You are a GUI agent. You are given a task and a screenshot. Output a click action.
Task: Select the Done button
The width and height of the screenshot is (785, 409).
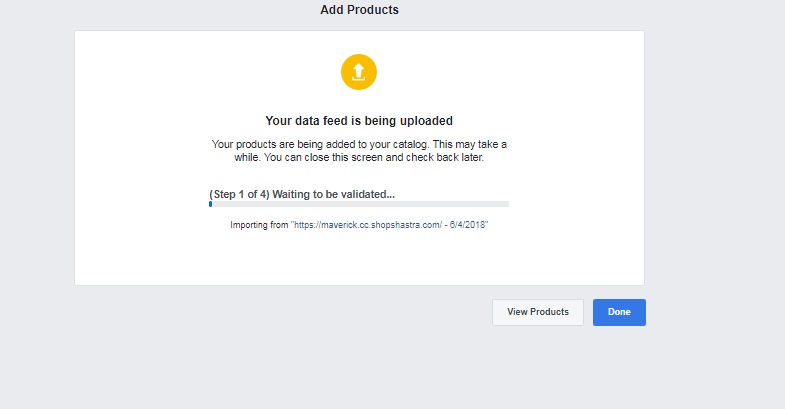[x=619, y=312]
